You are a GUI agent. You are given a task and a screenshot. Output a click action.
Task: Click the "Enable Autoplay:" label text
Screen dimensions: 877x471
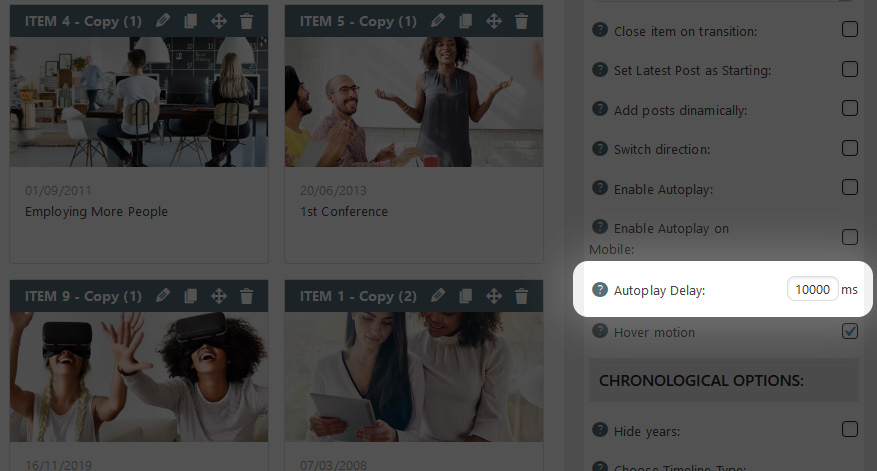coord(663,190)
